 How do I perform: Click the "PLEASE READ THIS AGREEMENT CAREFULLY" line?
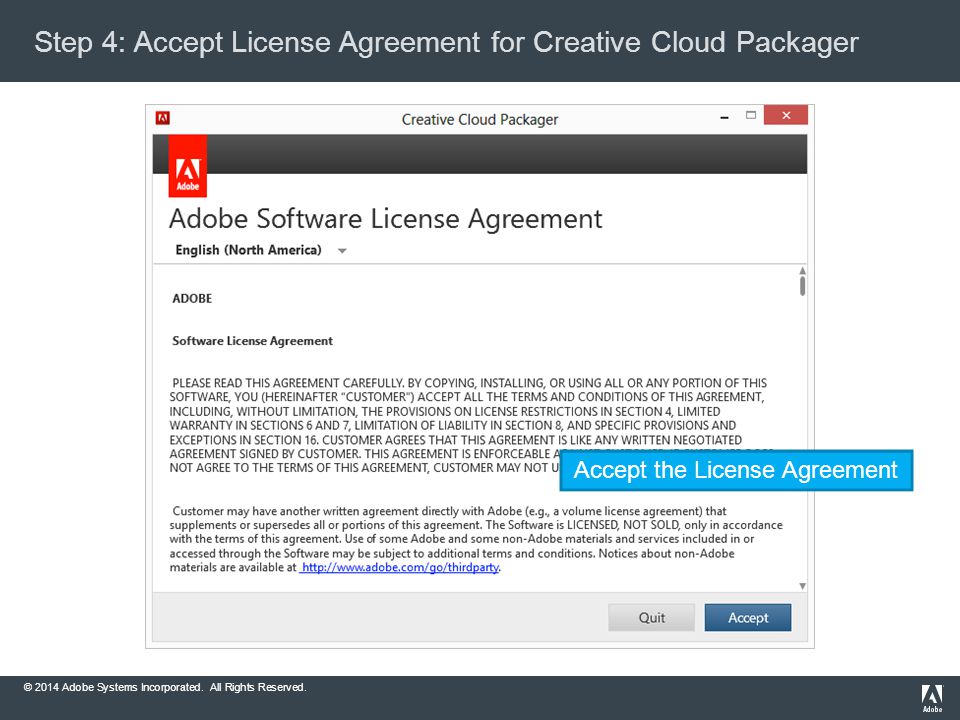point(469,383)
